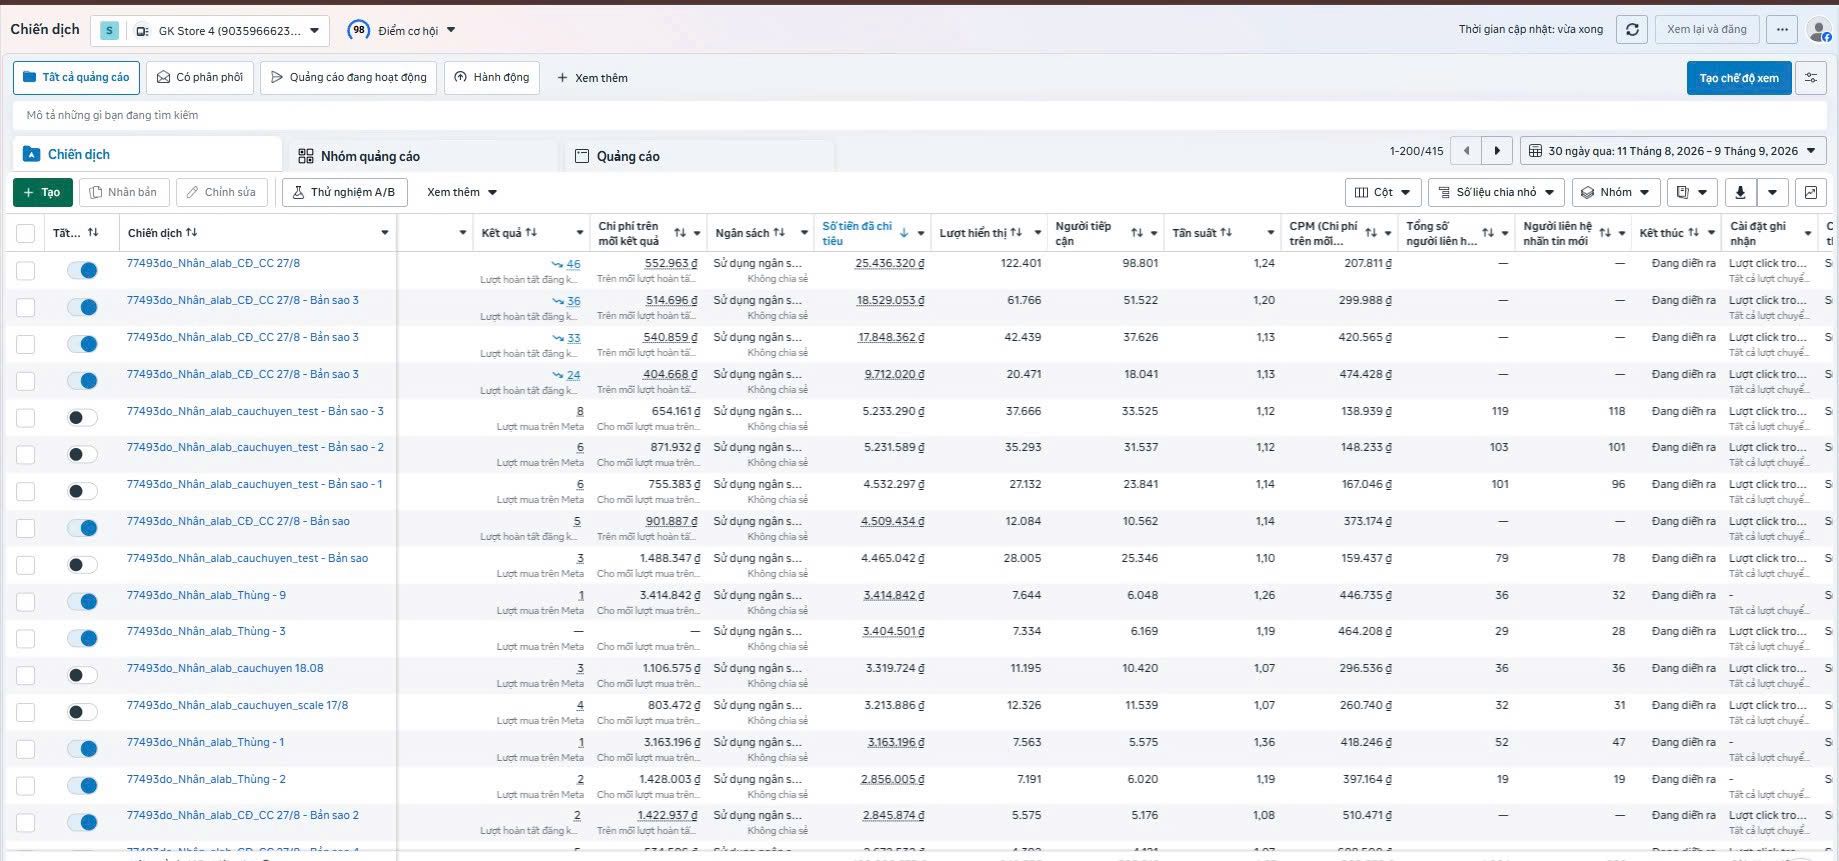
Task: Click Nhân bản duplicate button
Action: pos(123,192)
